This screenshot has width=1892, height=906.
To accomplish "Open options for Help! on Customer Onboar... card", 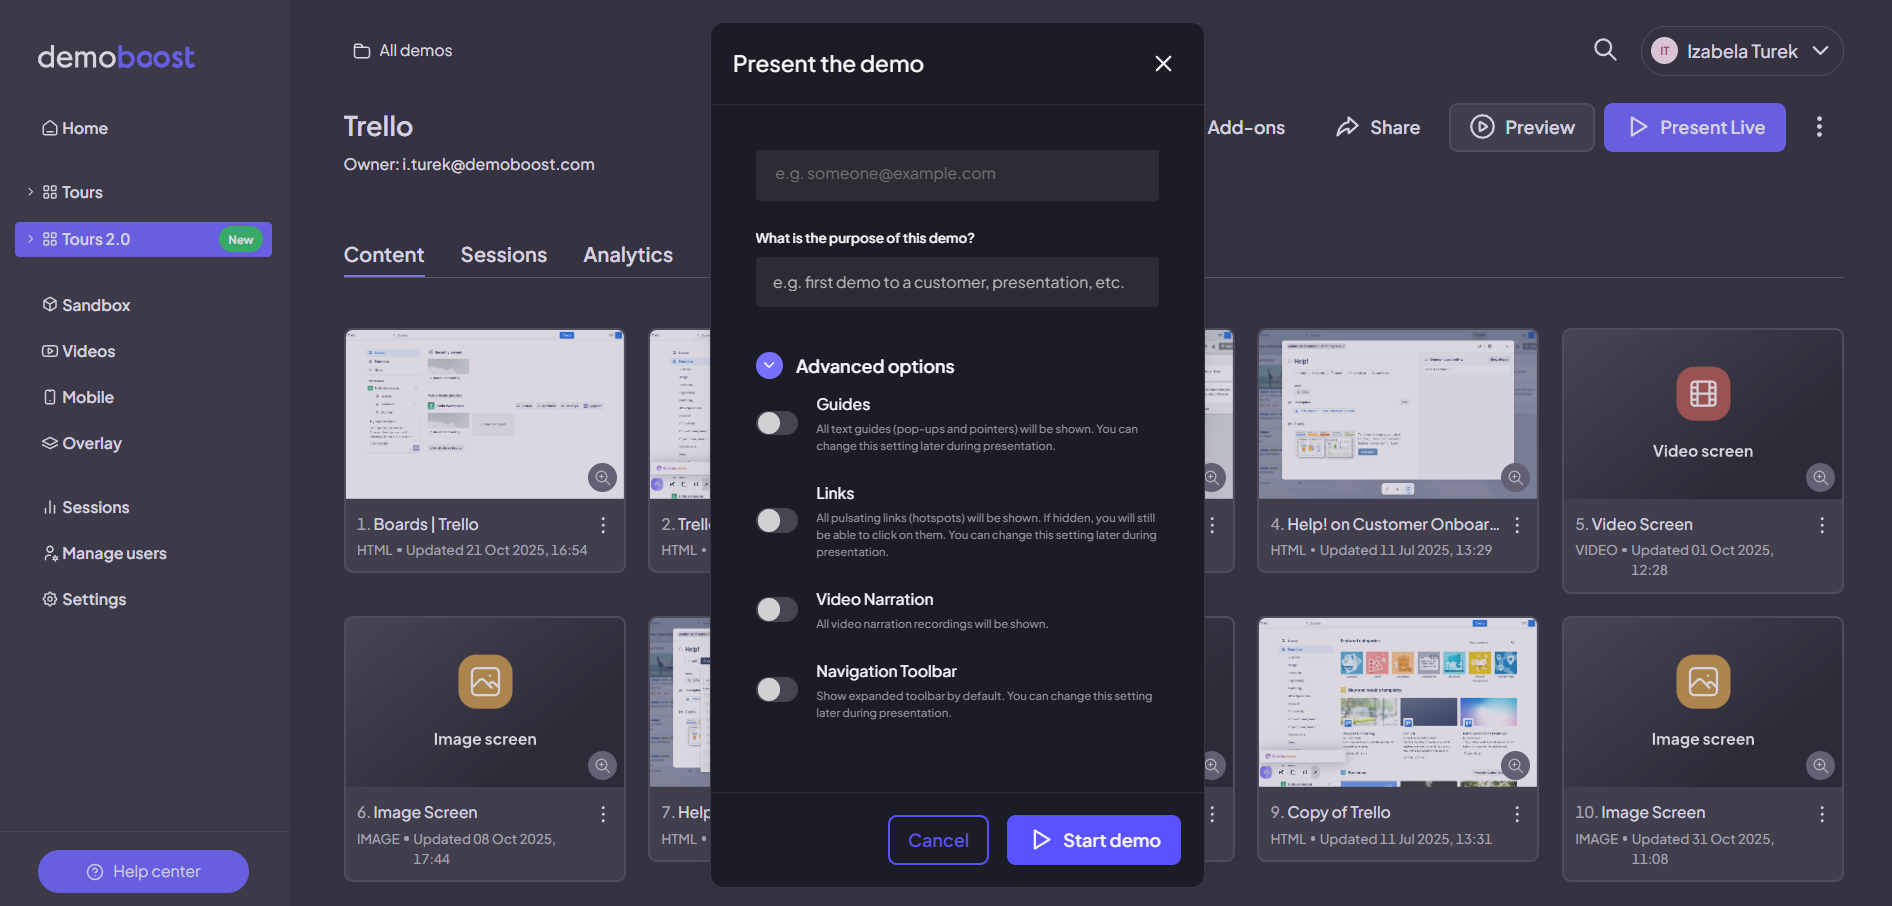I will 1517,525.
